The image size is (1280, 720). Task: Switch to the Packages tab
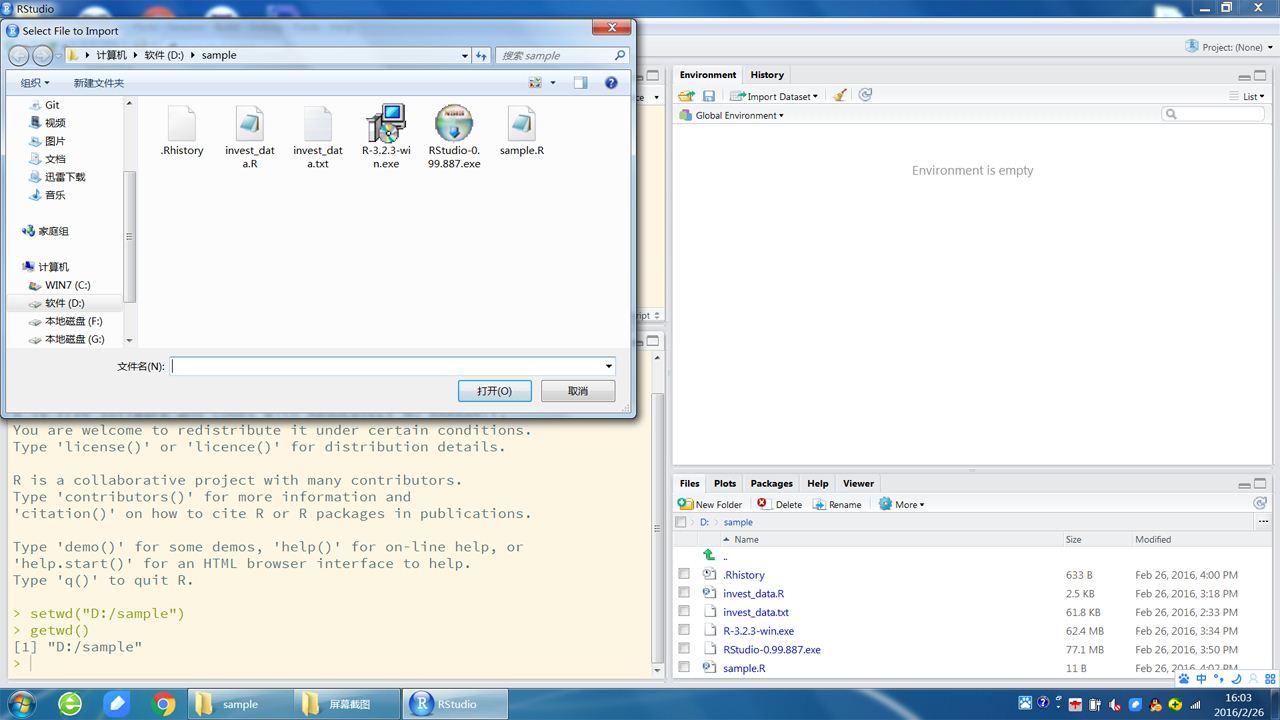(771, 483)
